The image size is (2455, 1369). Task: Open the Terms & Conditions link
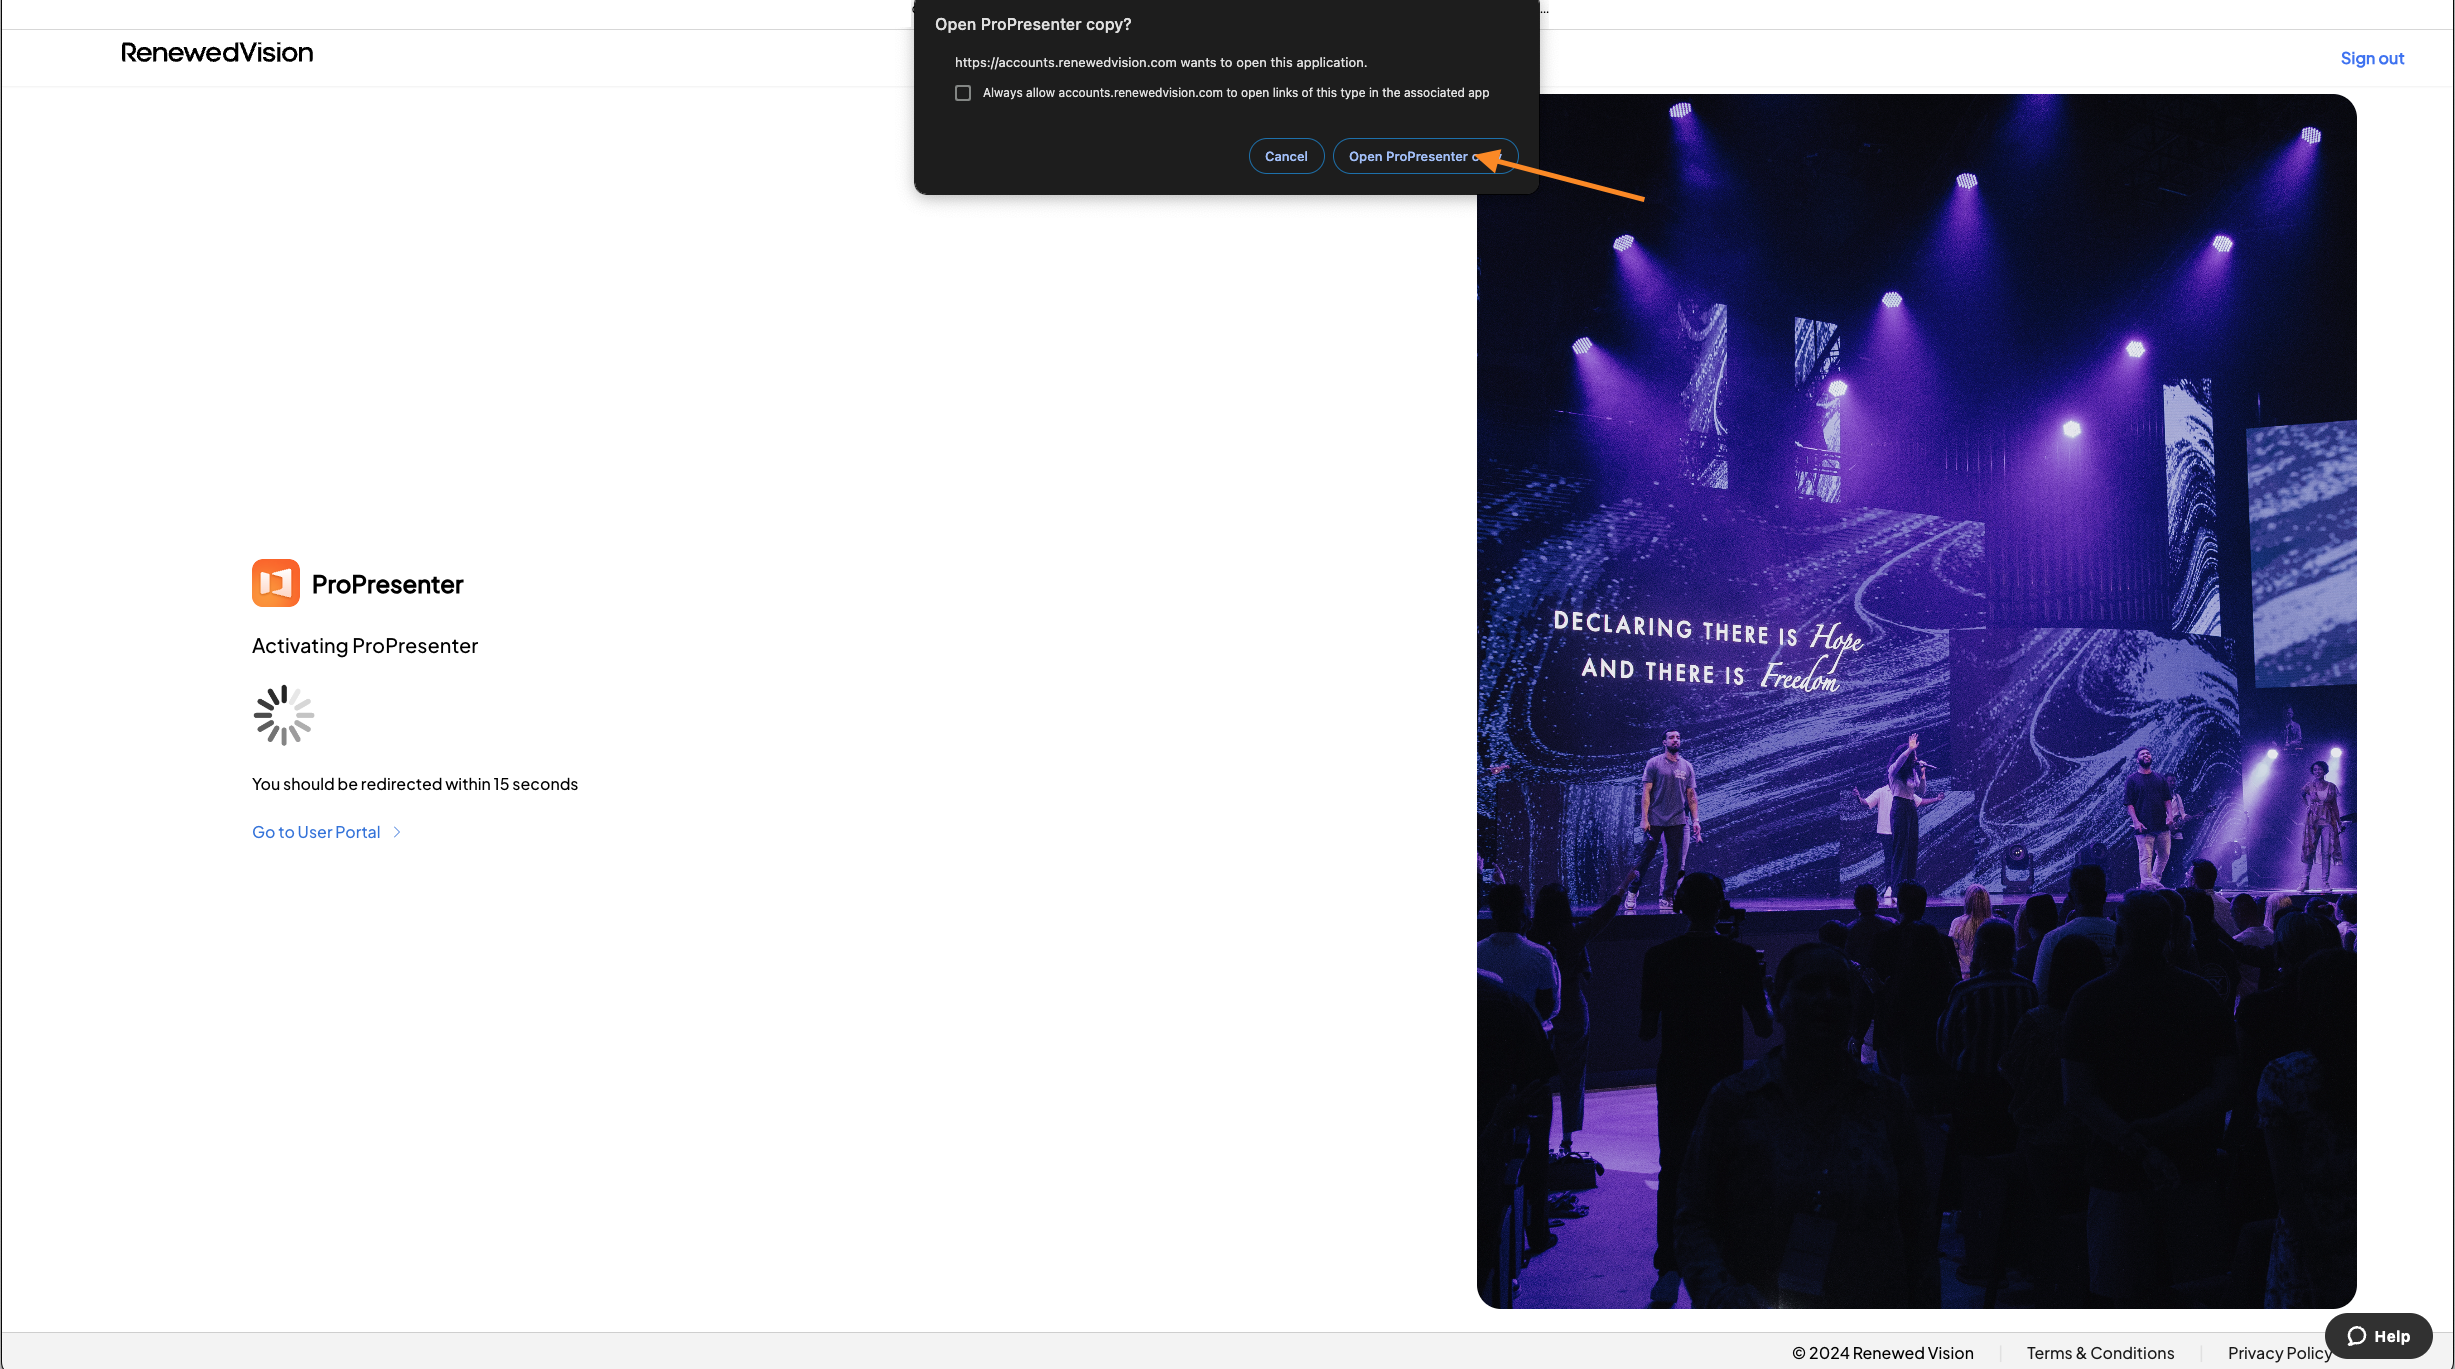2100,1353
